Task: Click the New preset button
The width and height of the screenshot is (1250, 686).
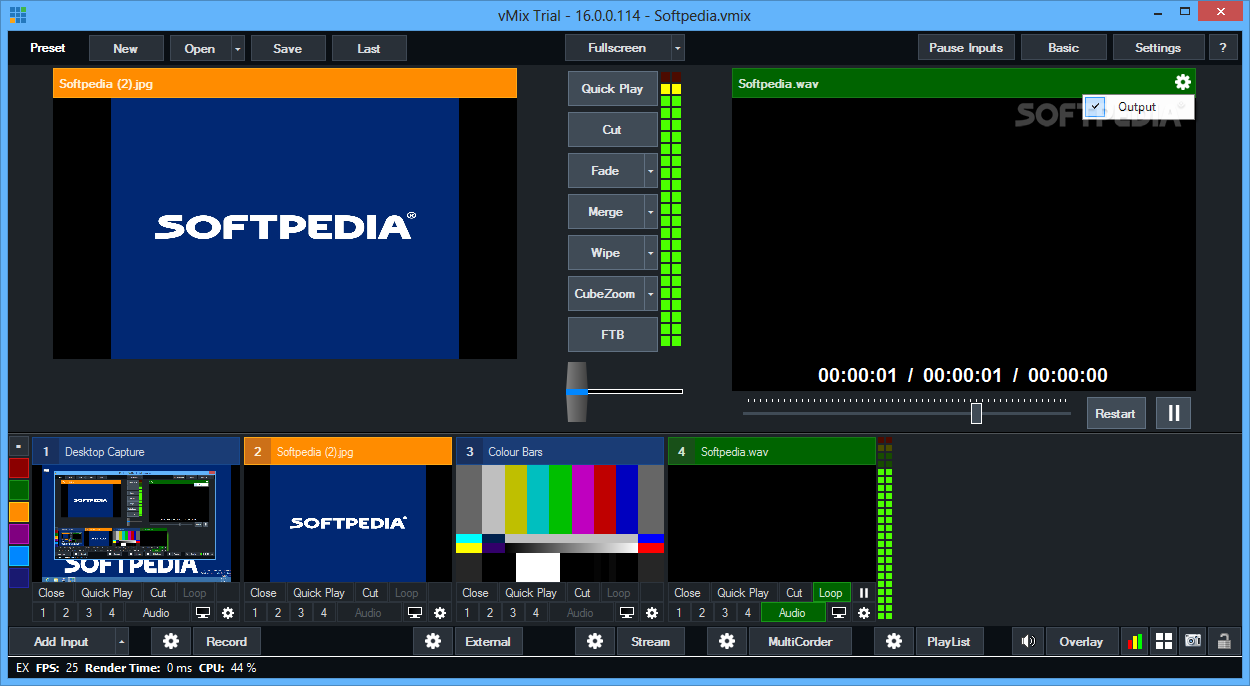Action: [126, 48]
